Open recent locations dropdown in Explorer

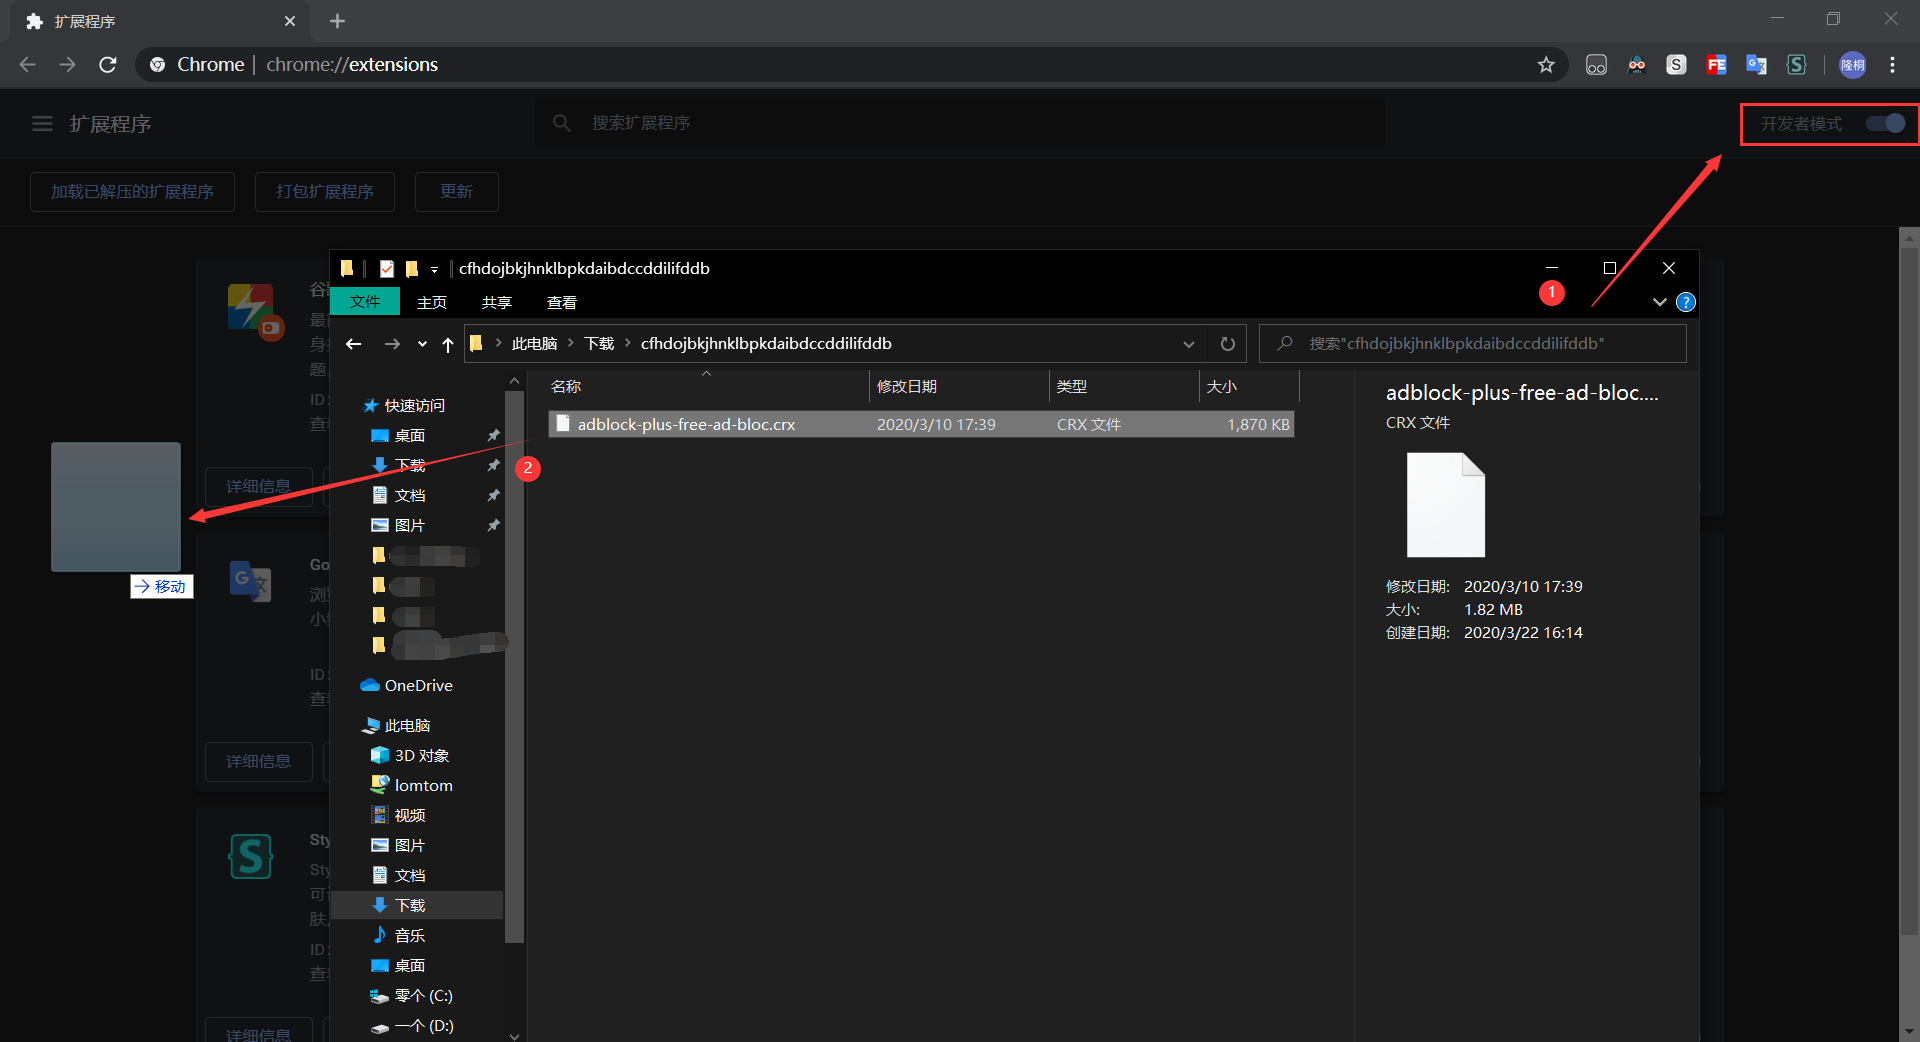422,344
